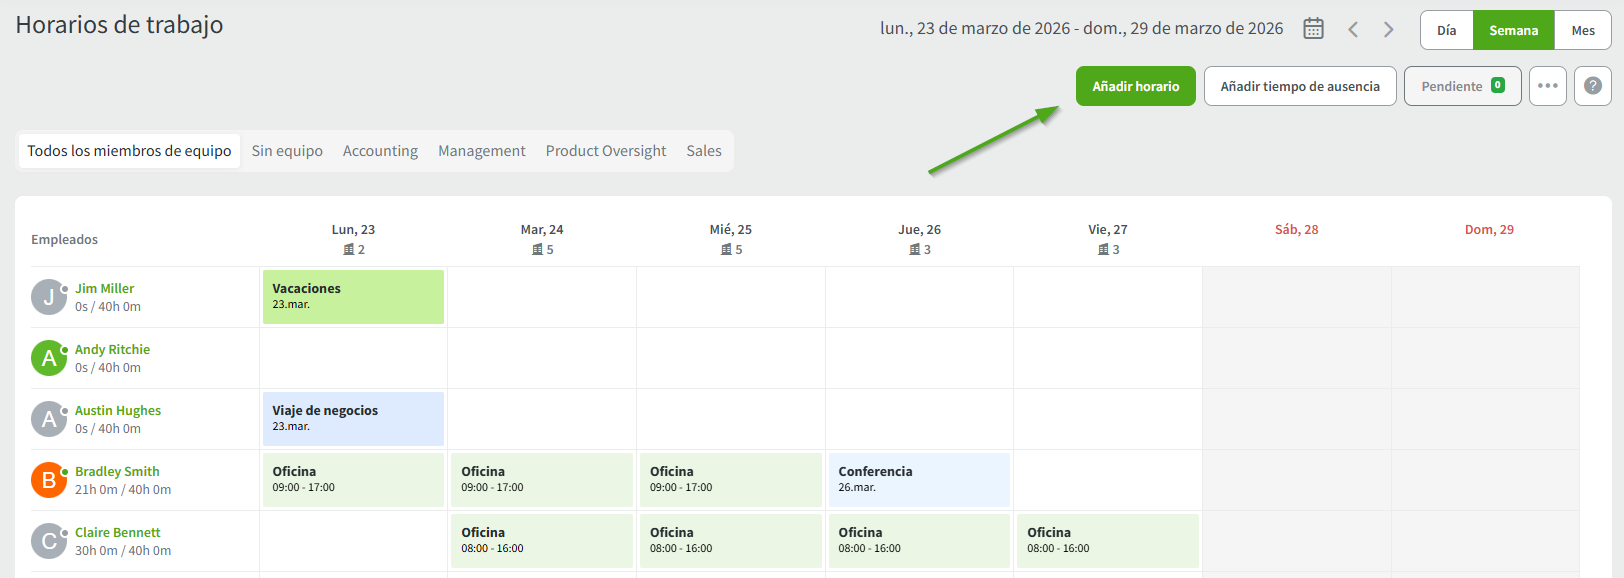Click Austin Hughes' avatar icon
1624x578 pixels.
pyautogui.click(x=48, y=419)
